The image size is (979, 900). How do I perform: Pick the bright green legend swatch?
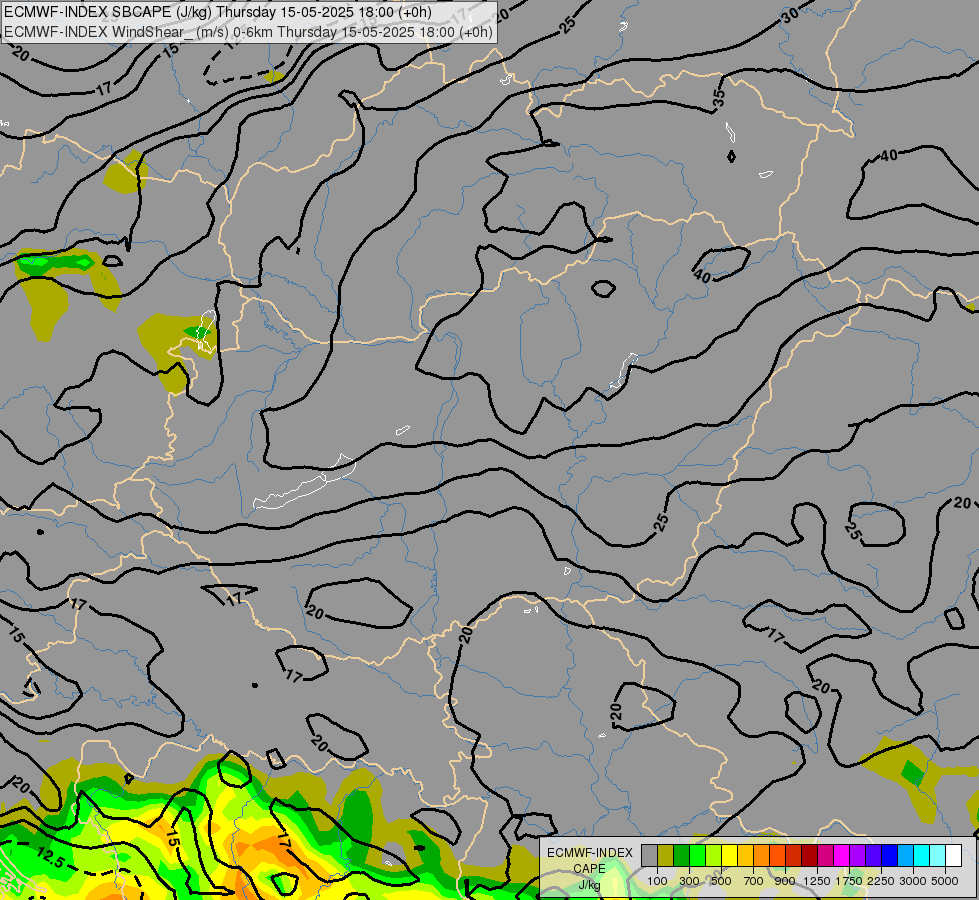pyautogui.click(x=697, y=855)
